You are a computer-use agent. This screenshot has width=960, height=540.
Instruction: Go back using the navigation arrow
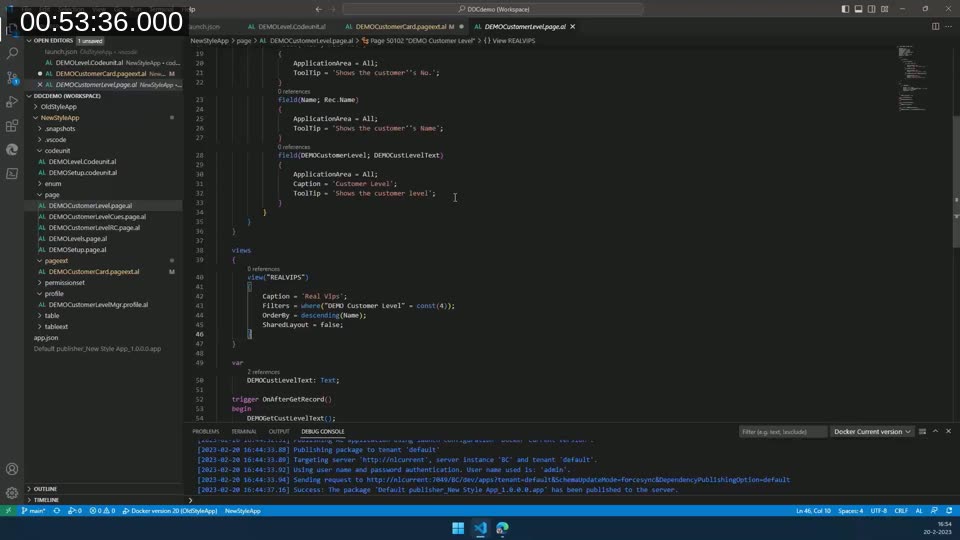coord(318,9)
